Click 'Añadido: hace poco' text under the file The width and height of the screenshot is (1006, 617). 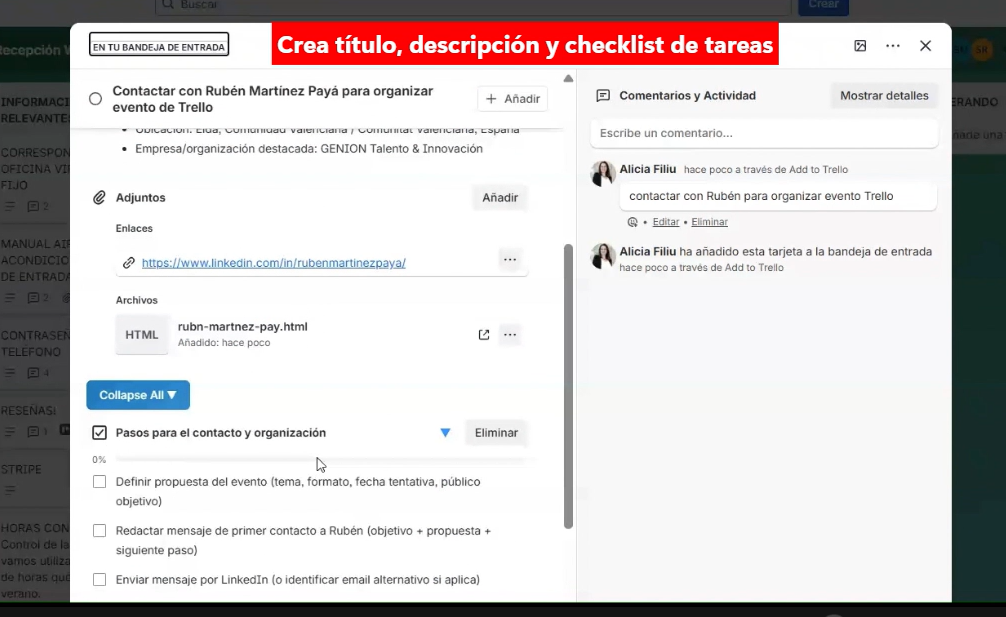click(224, 342)
